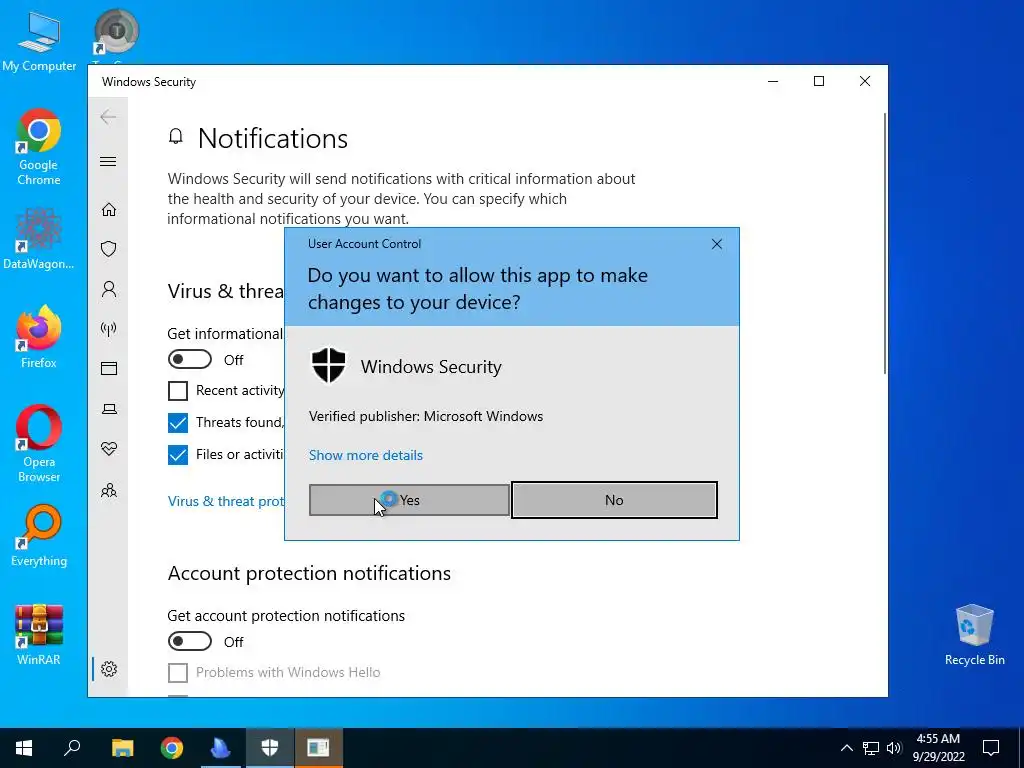The image size is (1024, 768).
Task: Open Family options icon in the sidebar
Action: point(109,490)
